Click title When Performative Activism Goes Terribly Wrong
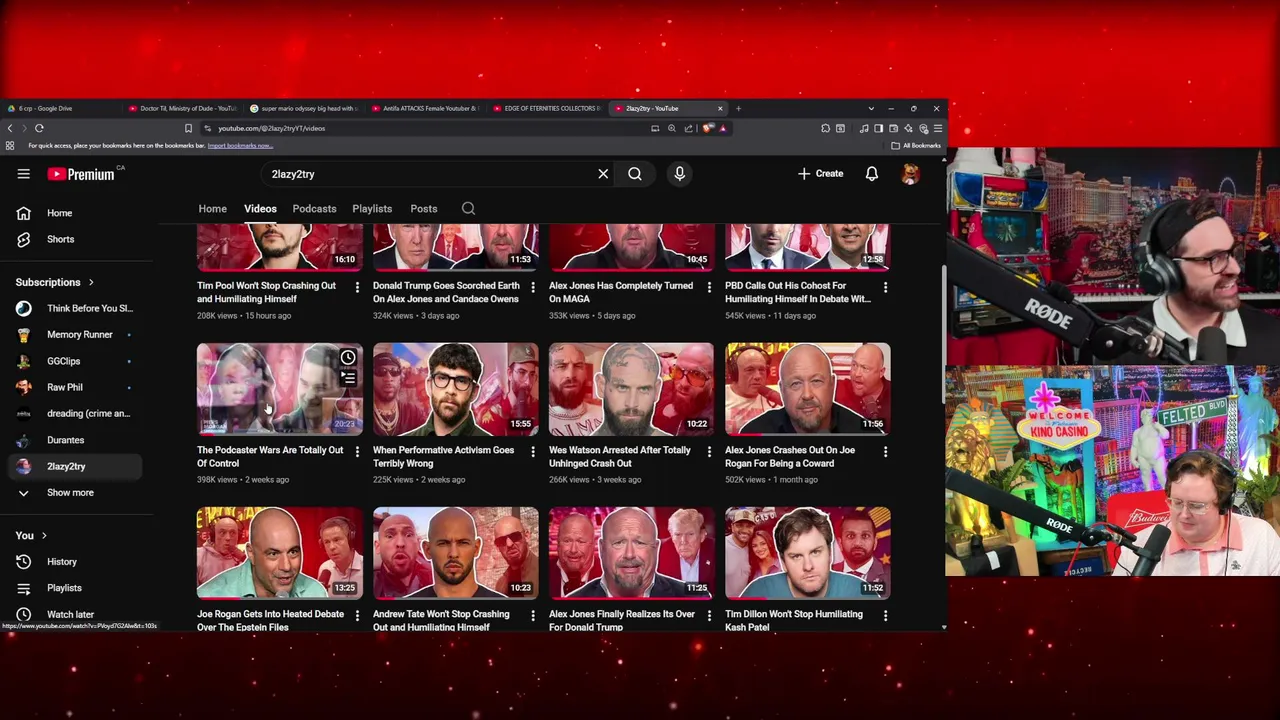This screenshot has width=1280, height=720. [444, 457]
